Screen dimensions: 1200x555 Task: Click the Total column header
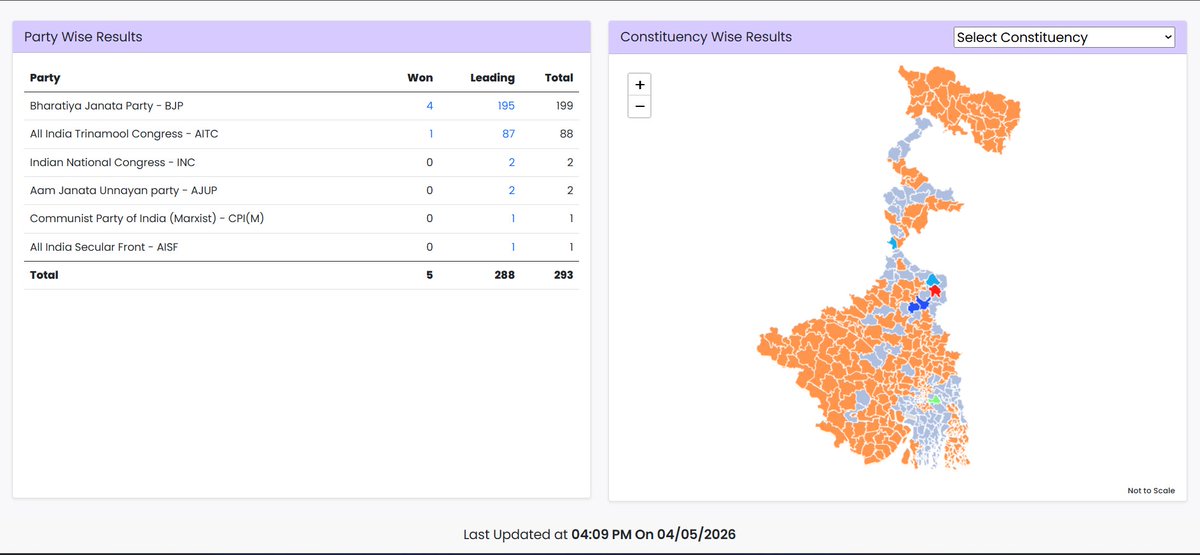click(x=559, y=77)
